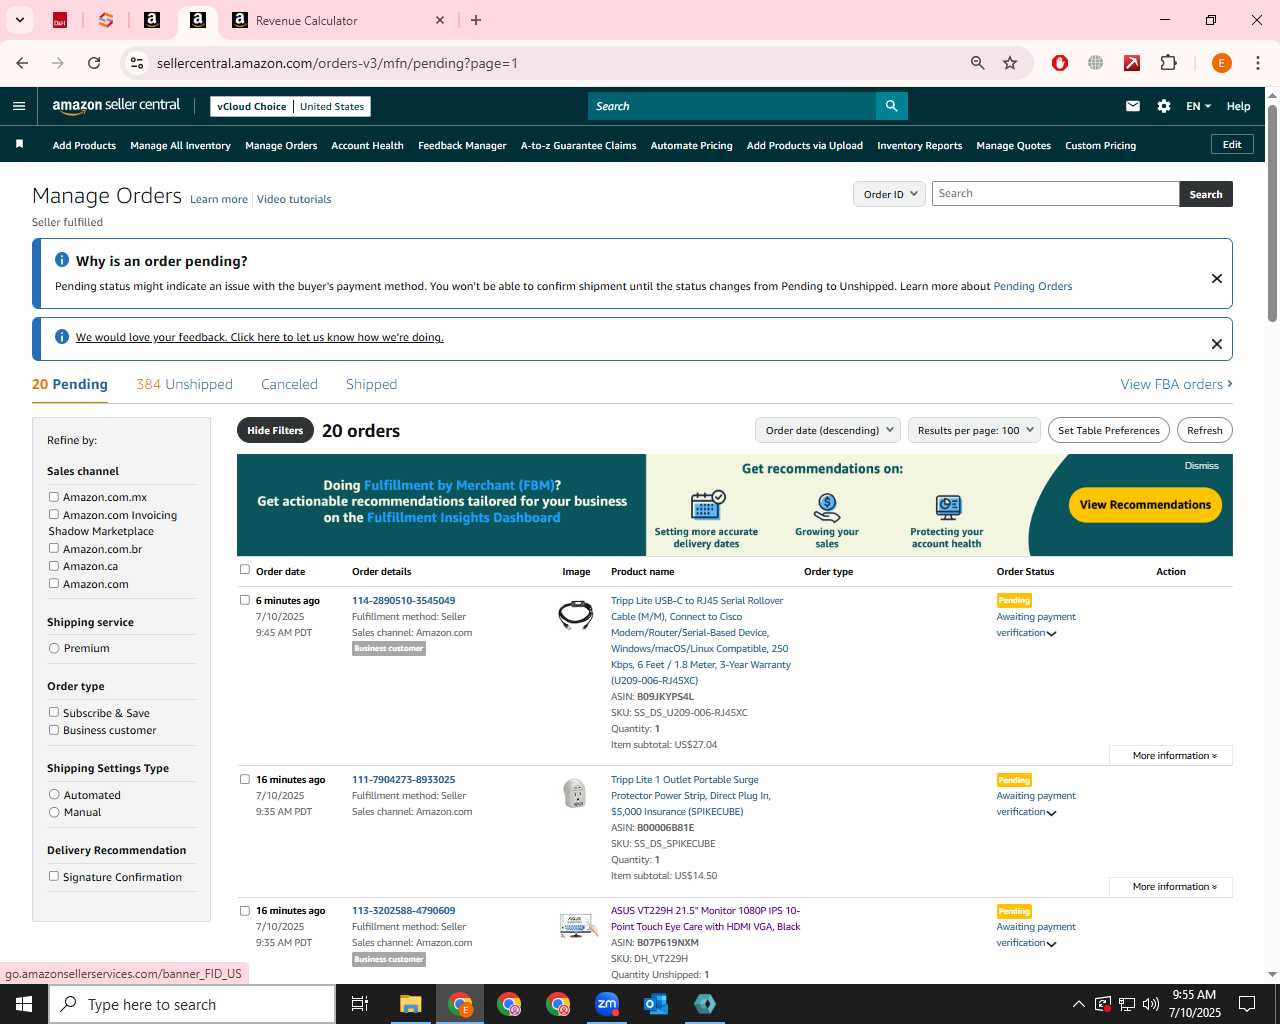Open Manage All Inventory in the navigation bar
The image size is (1280, 1024).
(180, 145)
